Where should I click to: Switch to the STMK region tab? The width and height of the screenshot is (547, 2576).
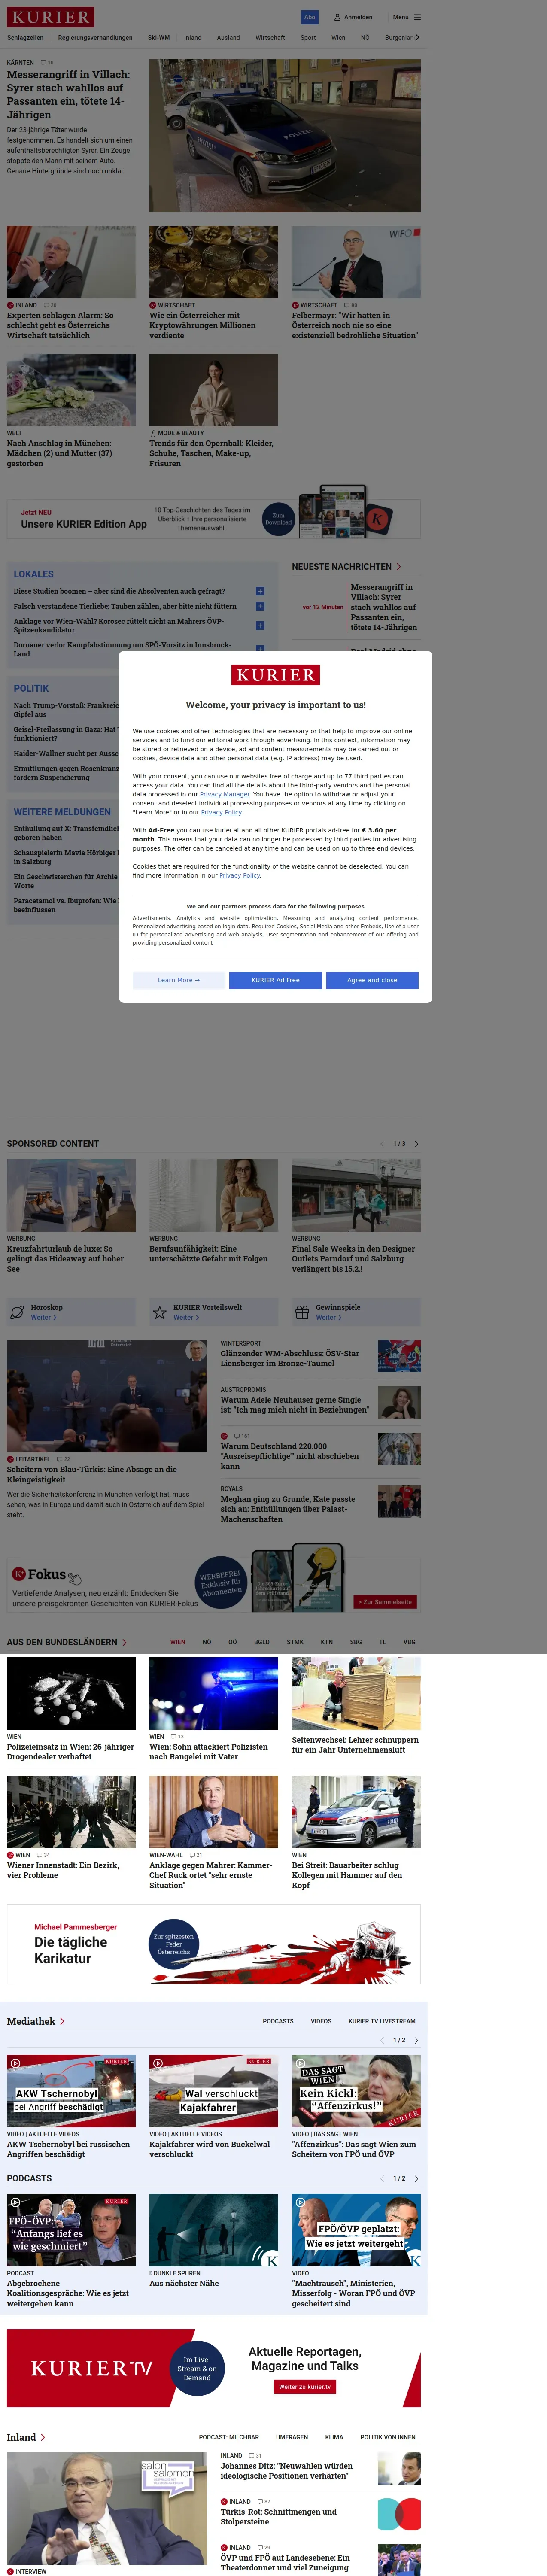[x=295, y=1642]
